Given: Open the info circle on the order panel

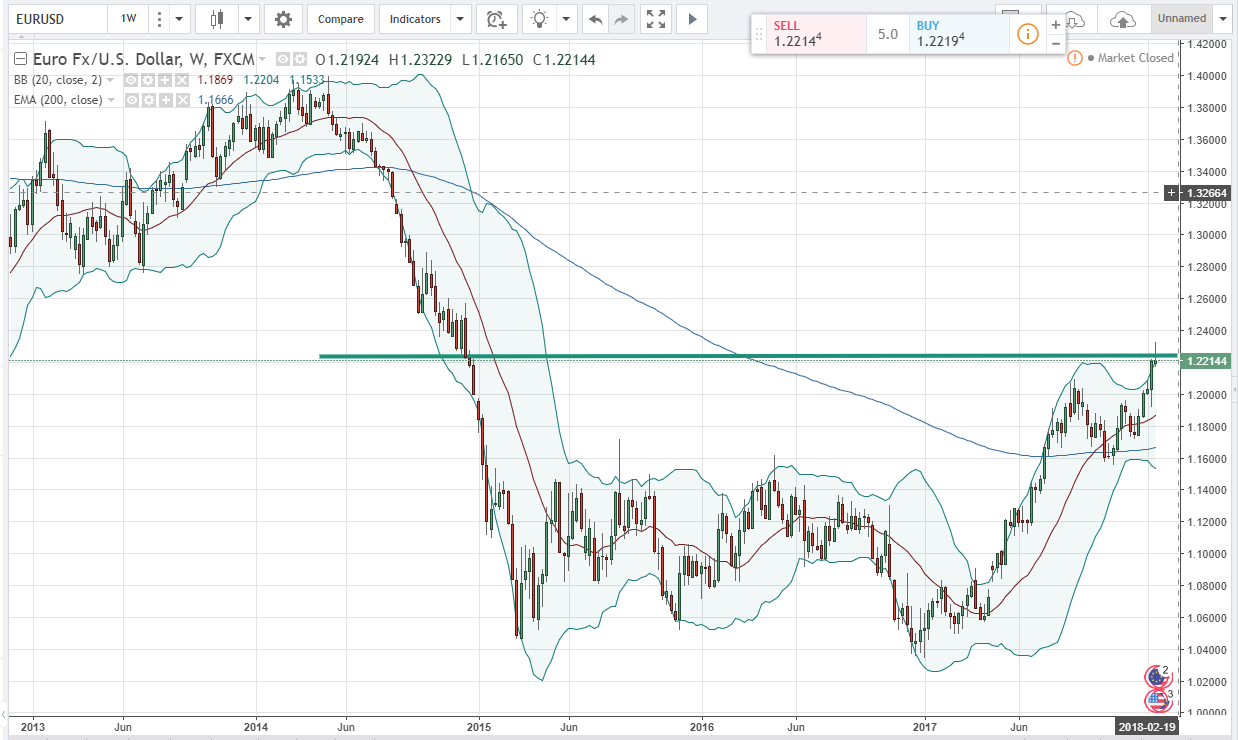Looking at the screenshot, I should pos(1027,33).
